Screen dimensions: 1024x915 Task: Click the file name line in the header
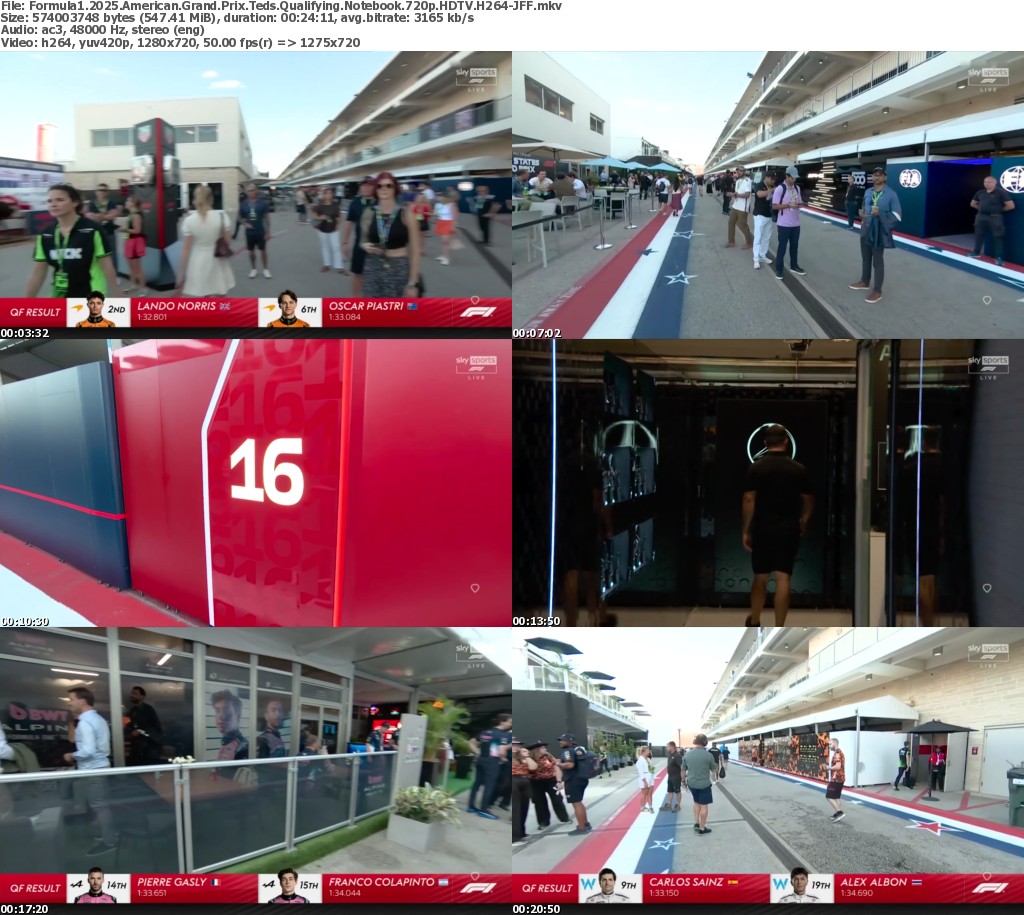(281, 6)
